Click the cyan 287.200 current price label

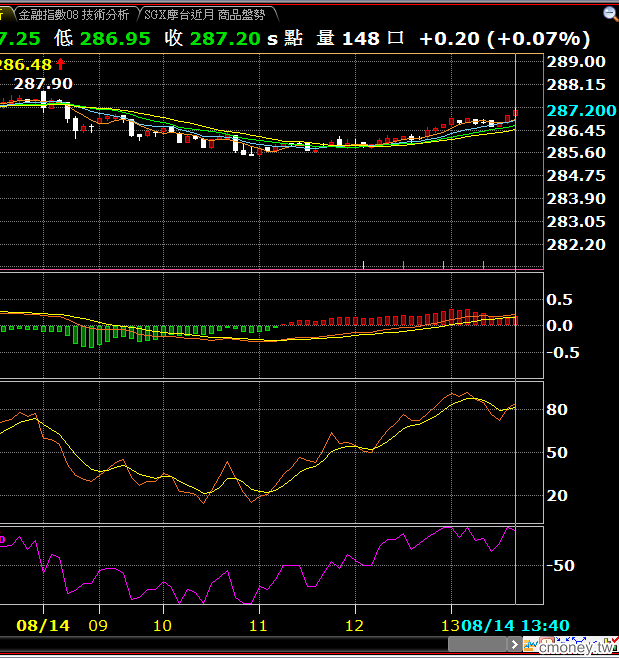581,110
